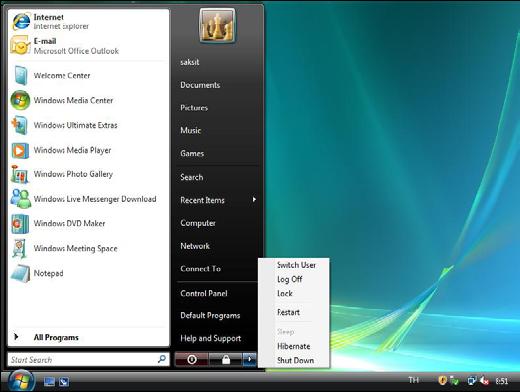Launch Windows Media Center
Image resolution: width=520 pixels, height=392 pixels.
[x=88, y=100]
